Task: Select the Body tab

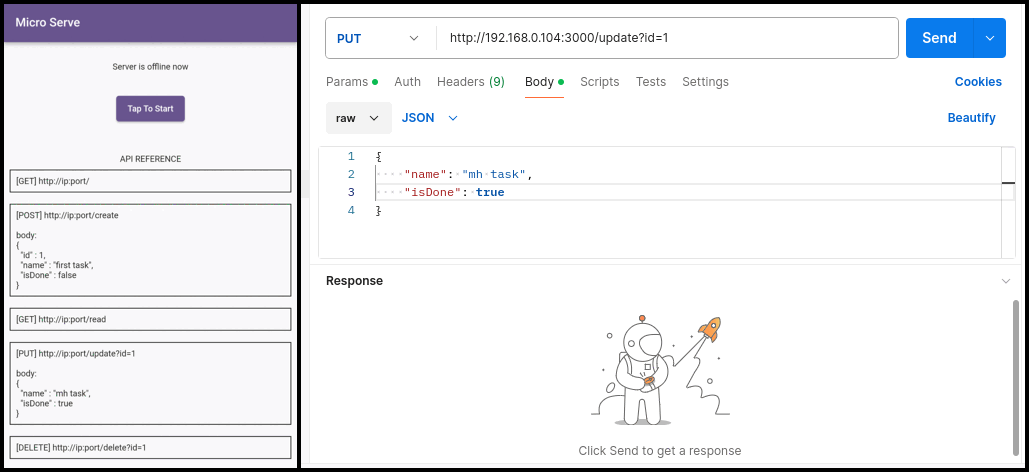Action: click(x=544, y=82)
